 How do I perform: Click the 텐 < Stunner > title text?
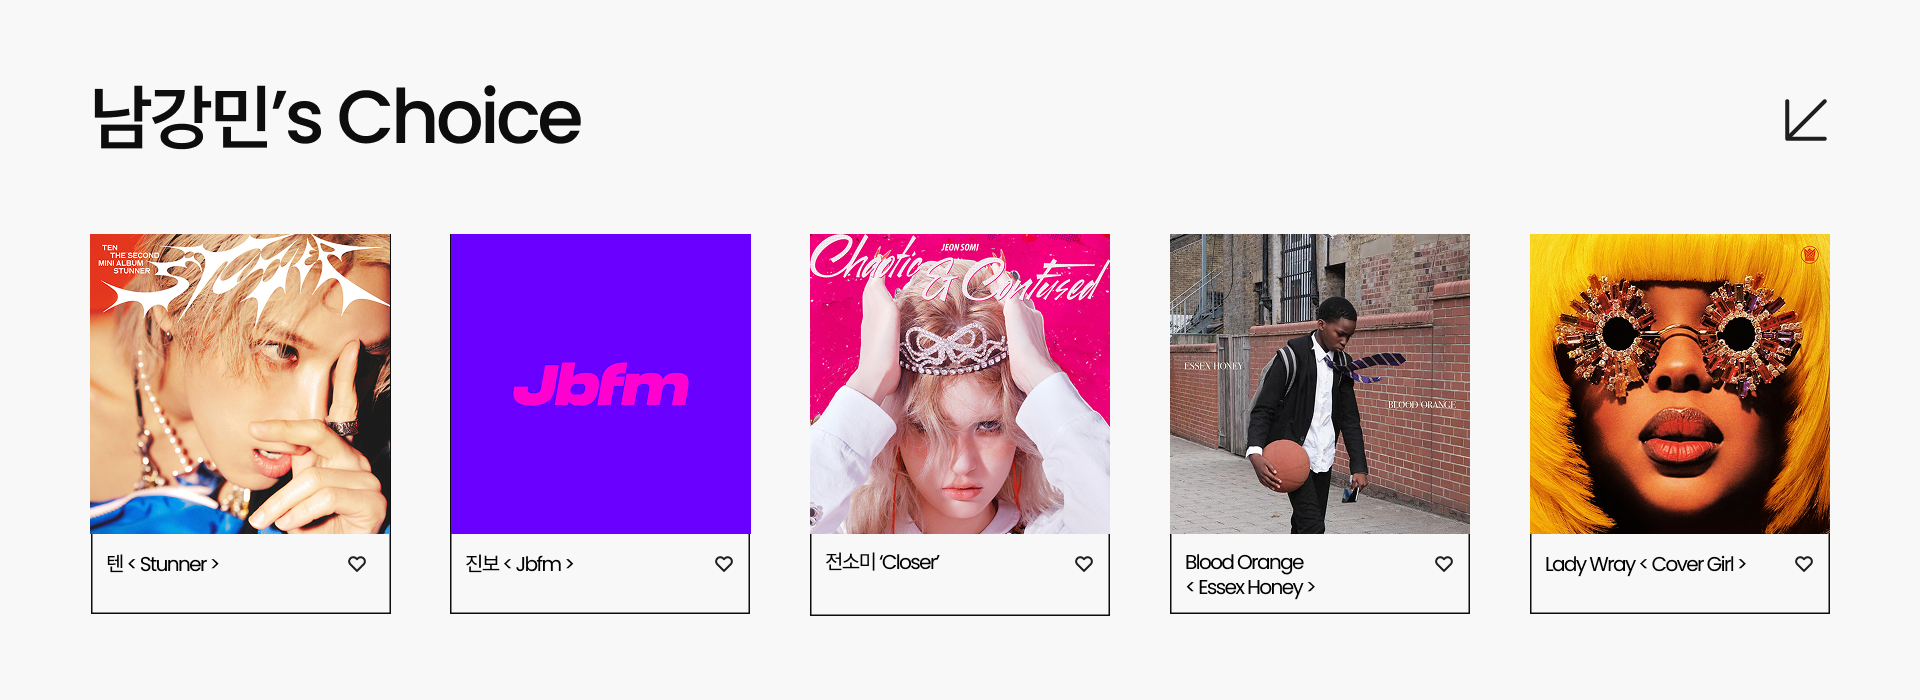162,564
